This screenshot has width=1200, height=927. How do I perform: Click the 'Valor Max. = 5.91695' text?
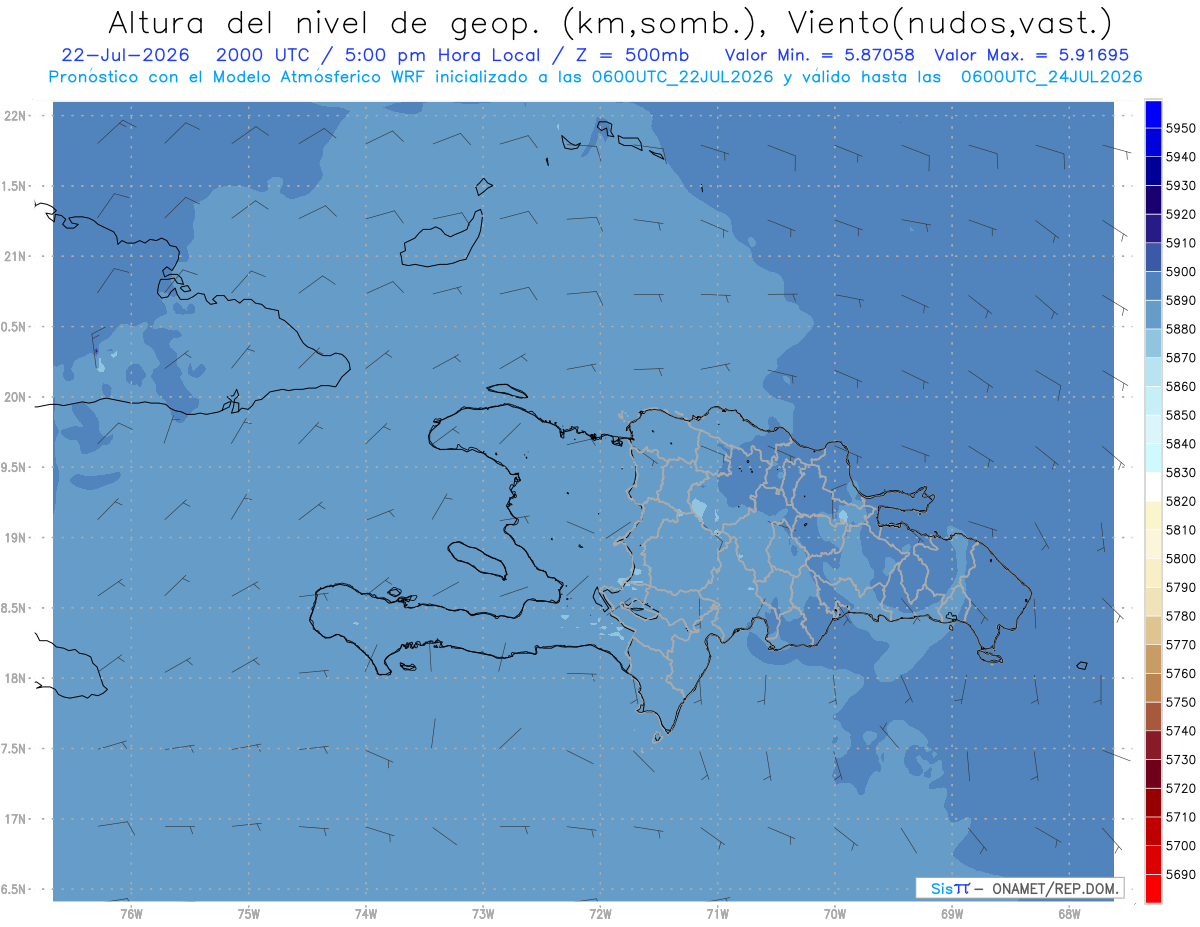click(x=1033, y=55)
